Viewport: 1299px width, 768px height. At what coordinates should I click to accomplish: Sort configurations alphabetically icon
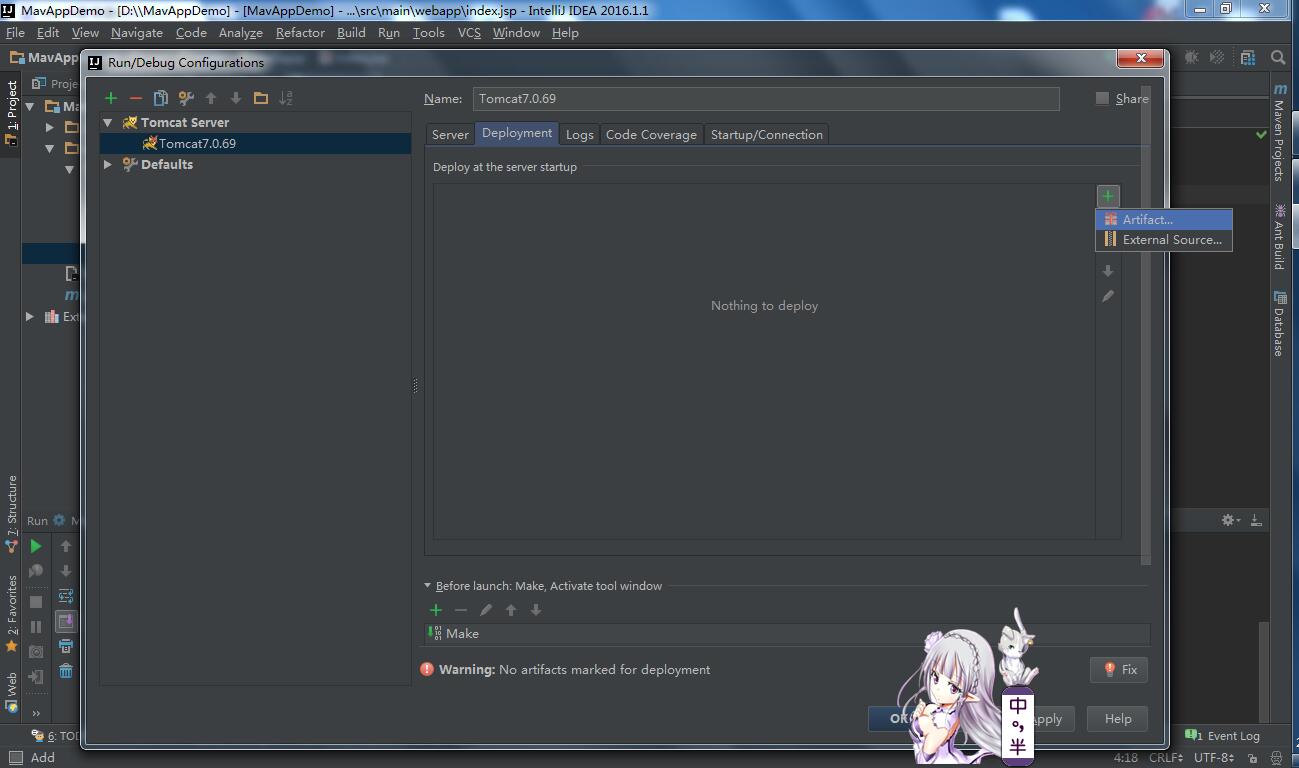(x=286, y=98)
